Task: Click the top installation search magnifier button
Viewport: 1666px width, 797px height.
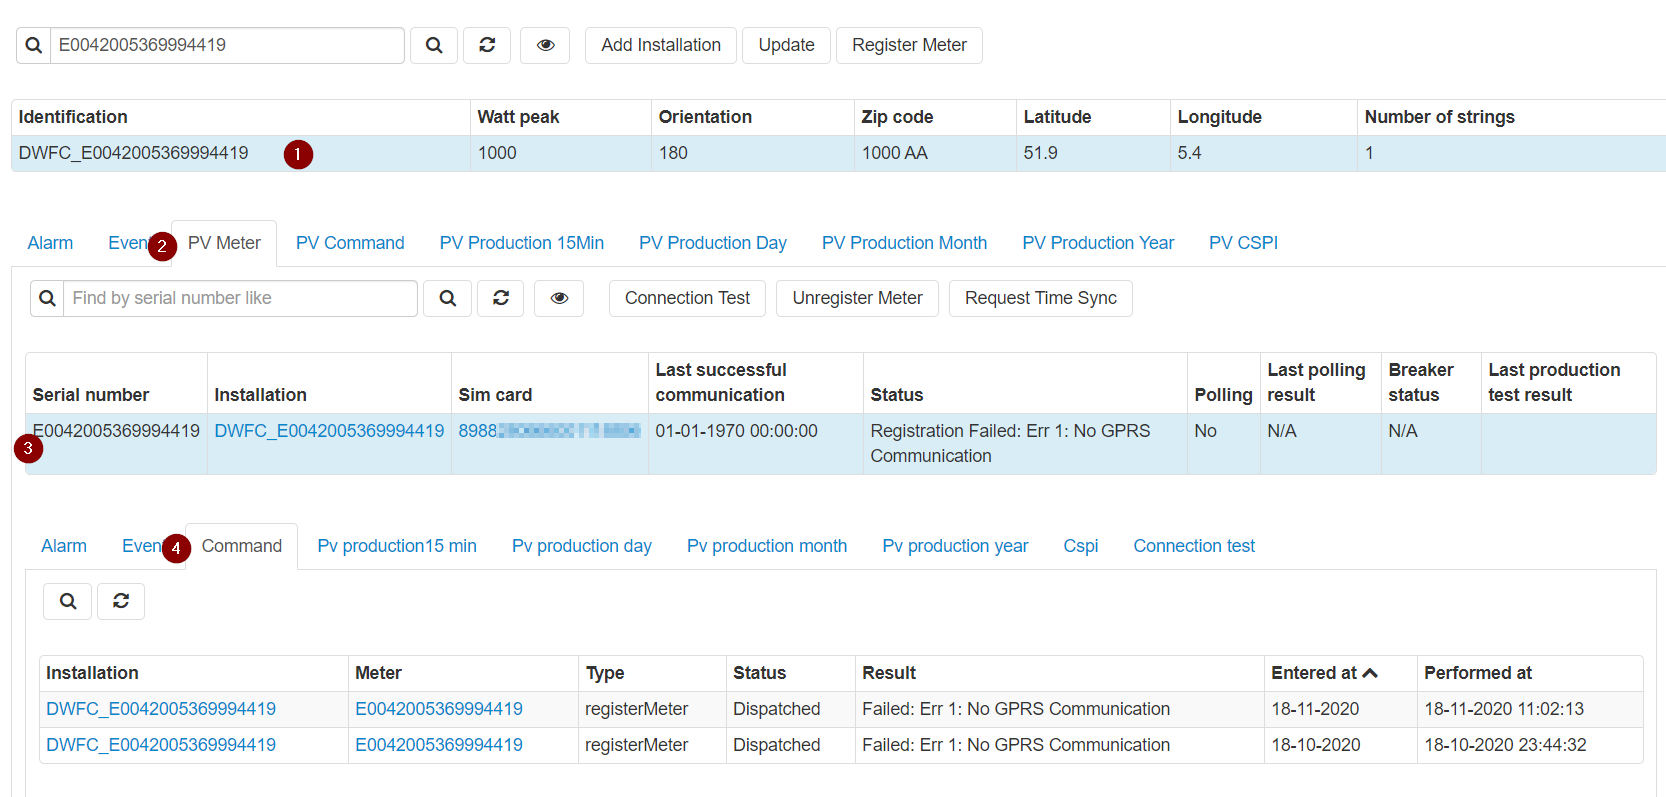Action: coord(434,45)
